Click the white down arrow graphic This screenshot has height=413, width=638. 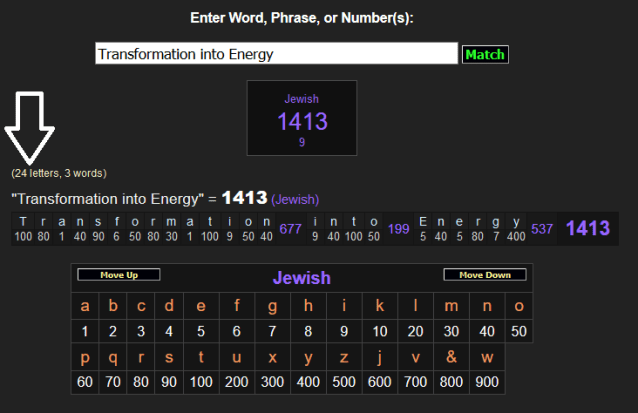click(x=30, y=127)
